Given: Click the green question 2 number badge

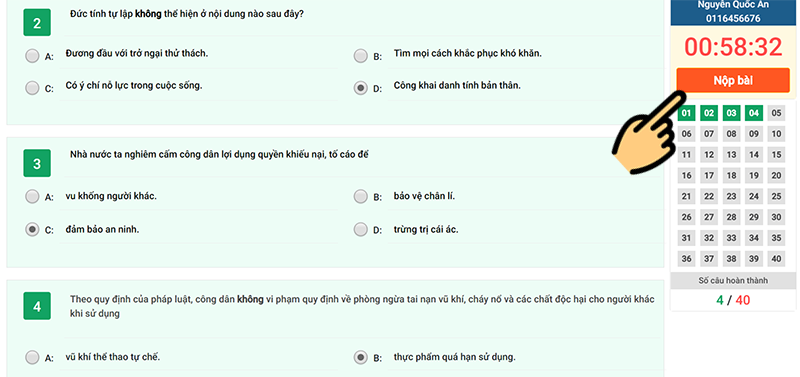Looking at the screenshot, I should pos(37,22).
